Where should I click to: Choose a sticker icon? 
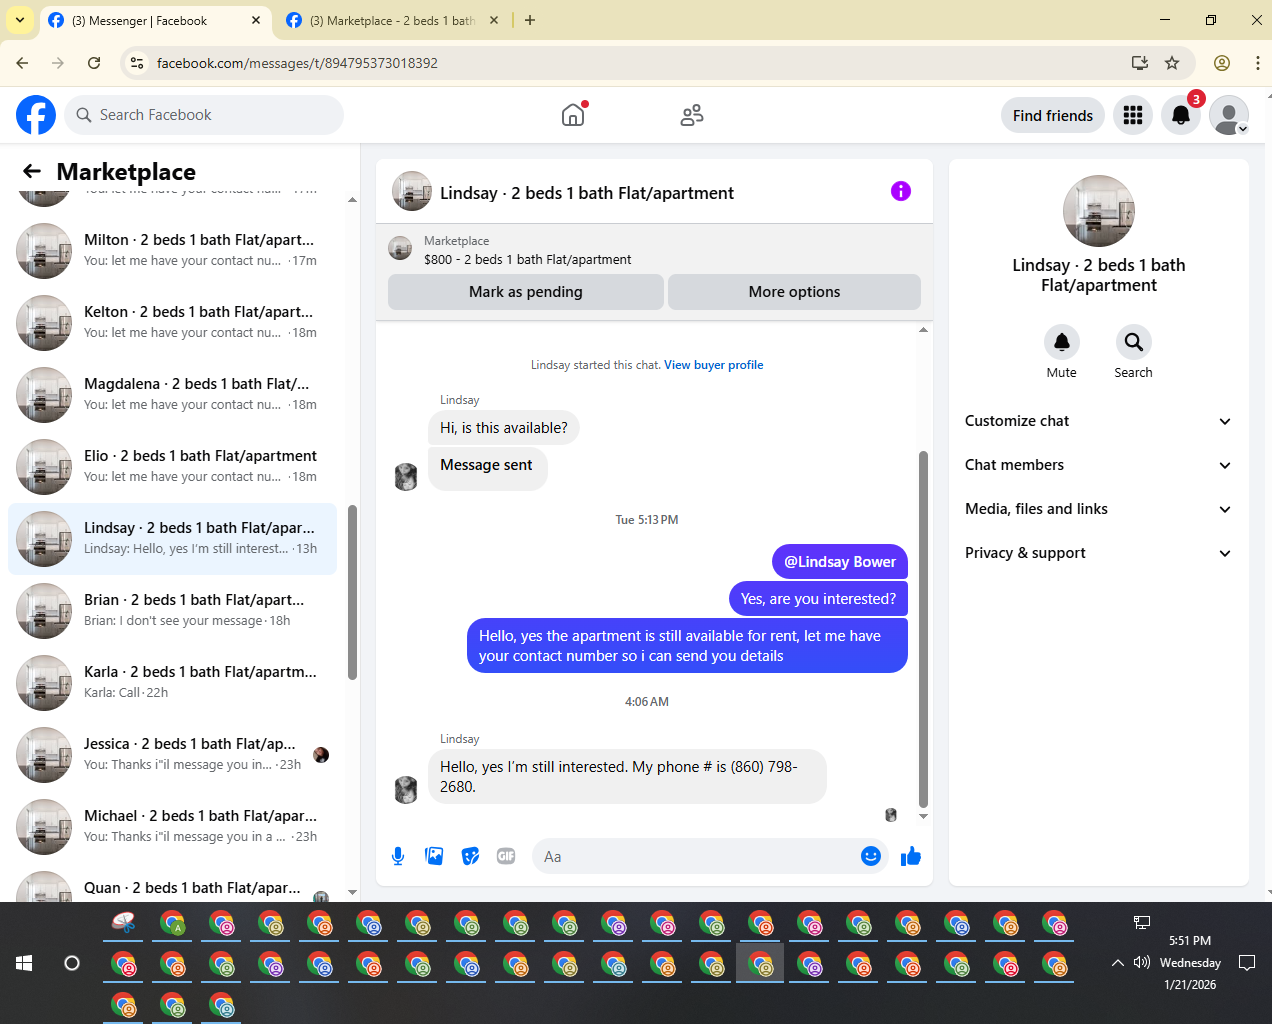pos(470,856)
